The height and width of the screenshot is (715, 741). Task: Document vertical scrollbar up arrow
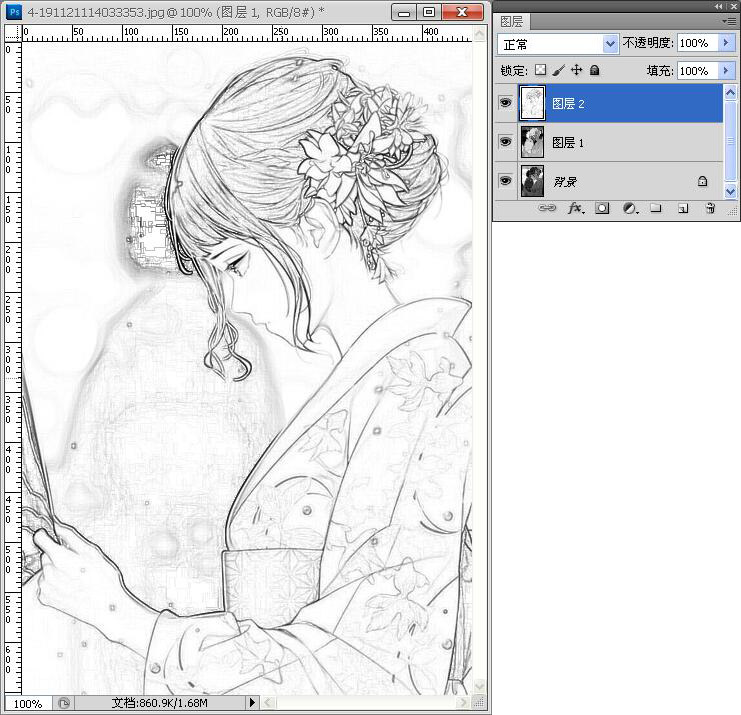point(479,34)
